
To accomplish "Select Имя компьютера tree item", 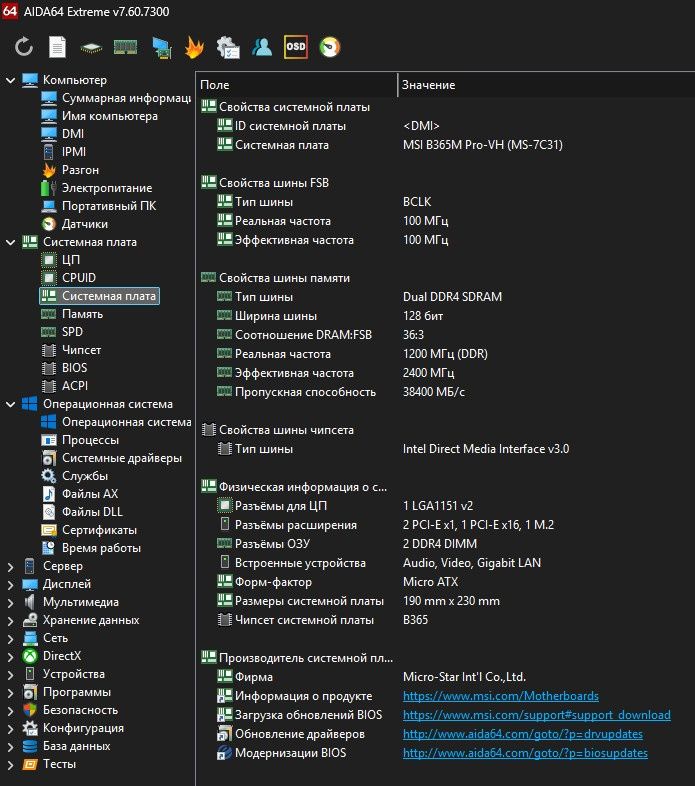I will pyautogui.click(x=99, y=116).
